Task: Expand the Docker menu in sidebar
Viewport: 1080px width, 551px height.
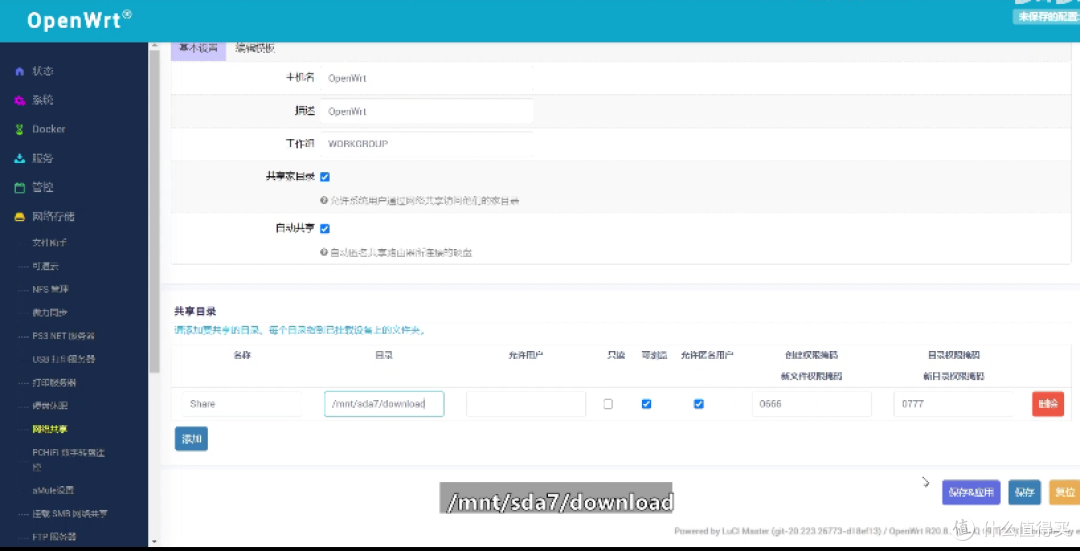Action: (x=49, y=130)
